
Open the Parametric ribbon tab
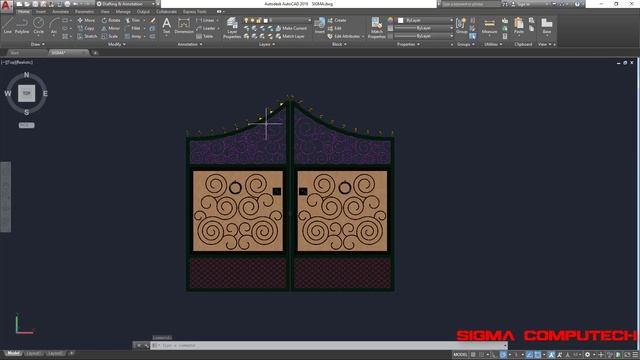tap(84, 12)
